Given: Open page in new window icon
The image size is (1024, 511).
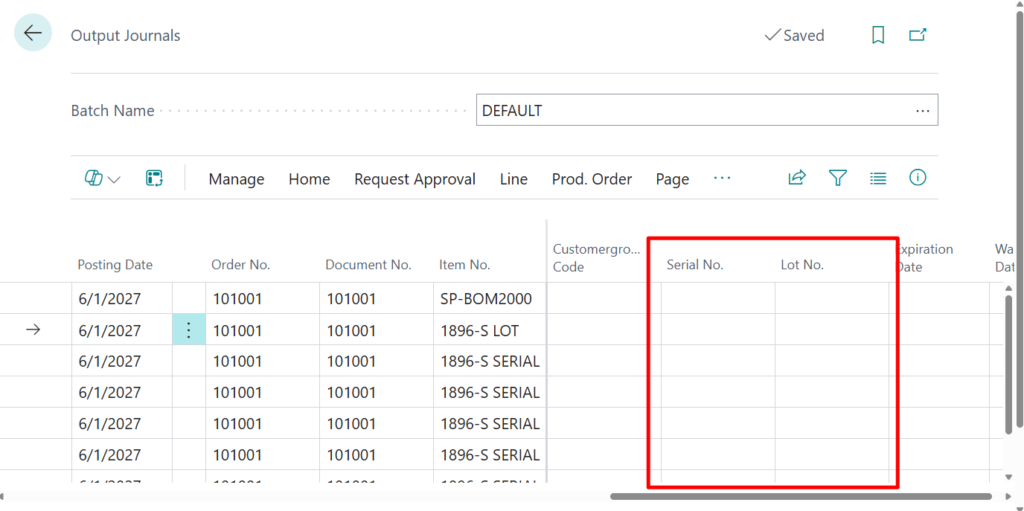Looking at the screenshot, I should click(x=917, y=35).
